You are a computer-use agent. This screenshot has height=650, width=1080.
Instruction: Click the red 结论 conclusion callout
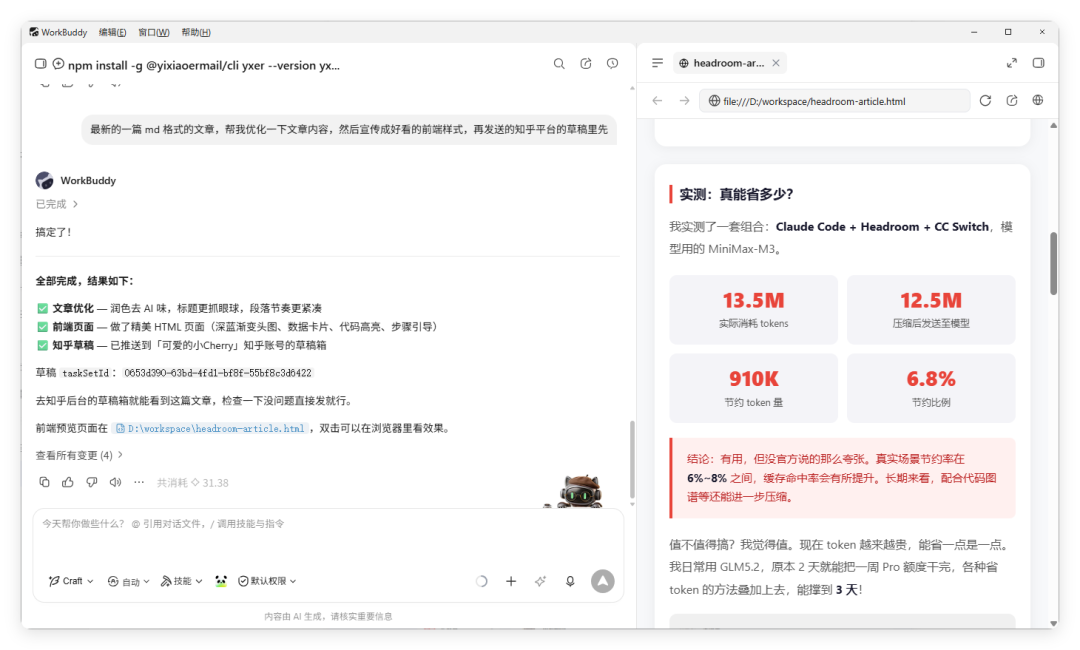(x=842, y=478)
